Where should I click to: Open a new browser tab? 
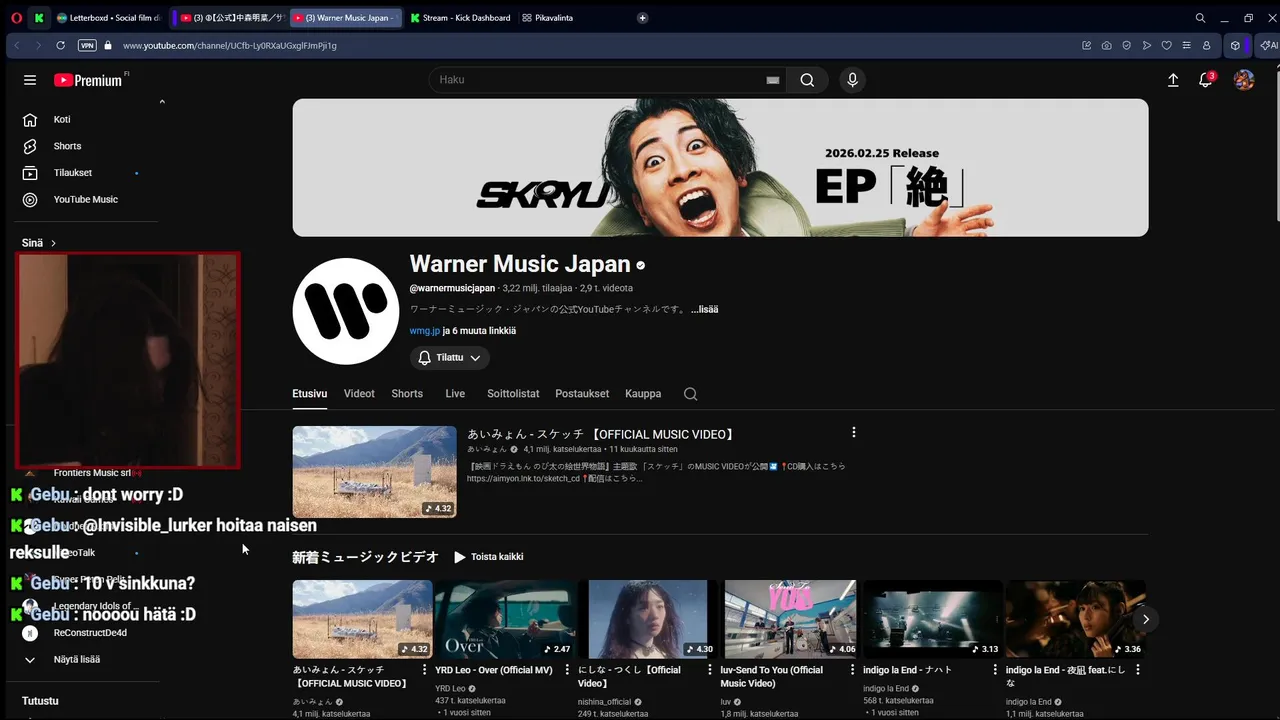(642, 18)
